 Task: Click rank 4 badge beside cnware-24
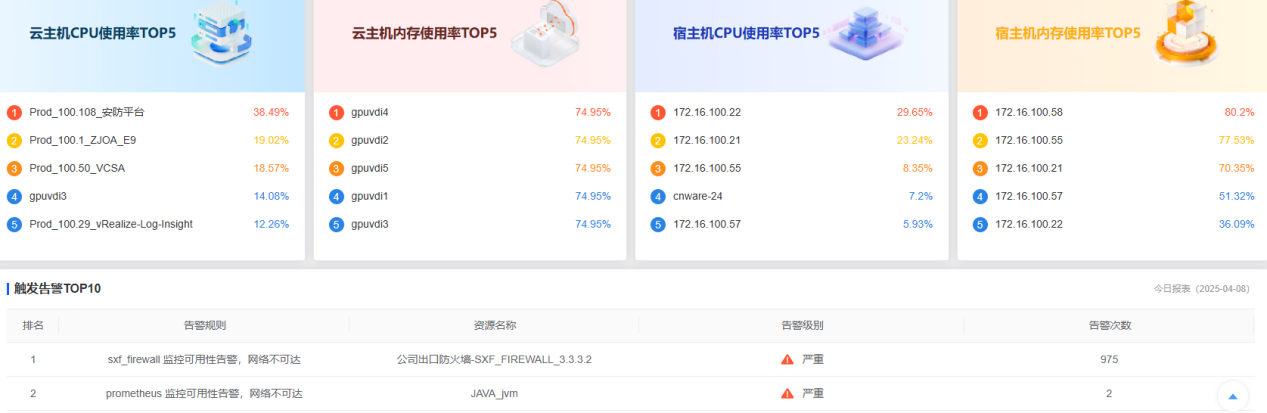[x=657, y=196]
